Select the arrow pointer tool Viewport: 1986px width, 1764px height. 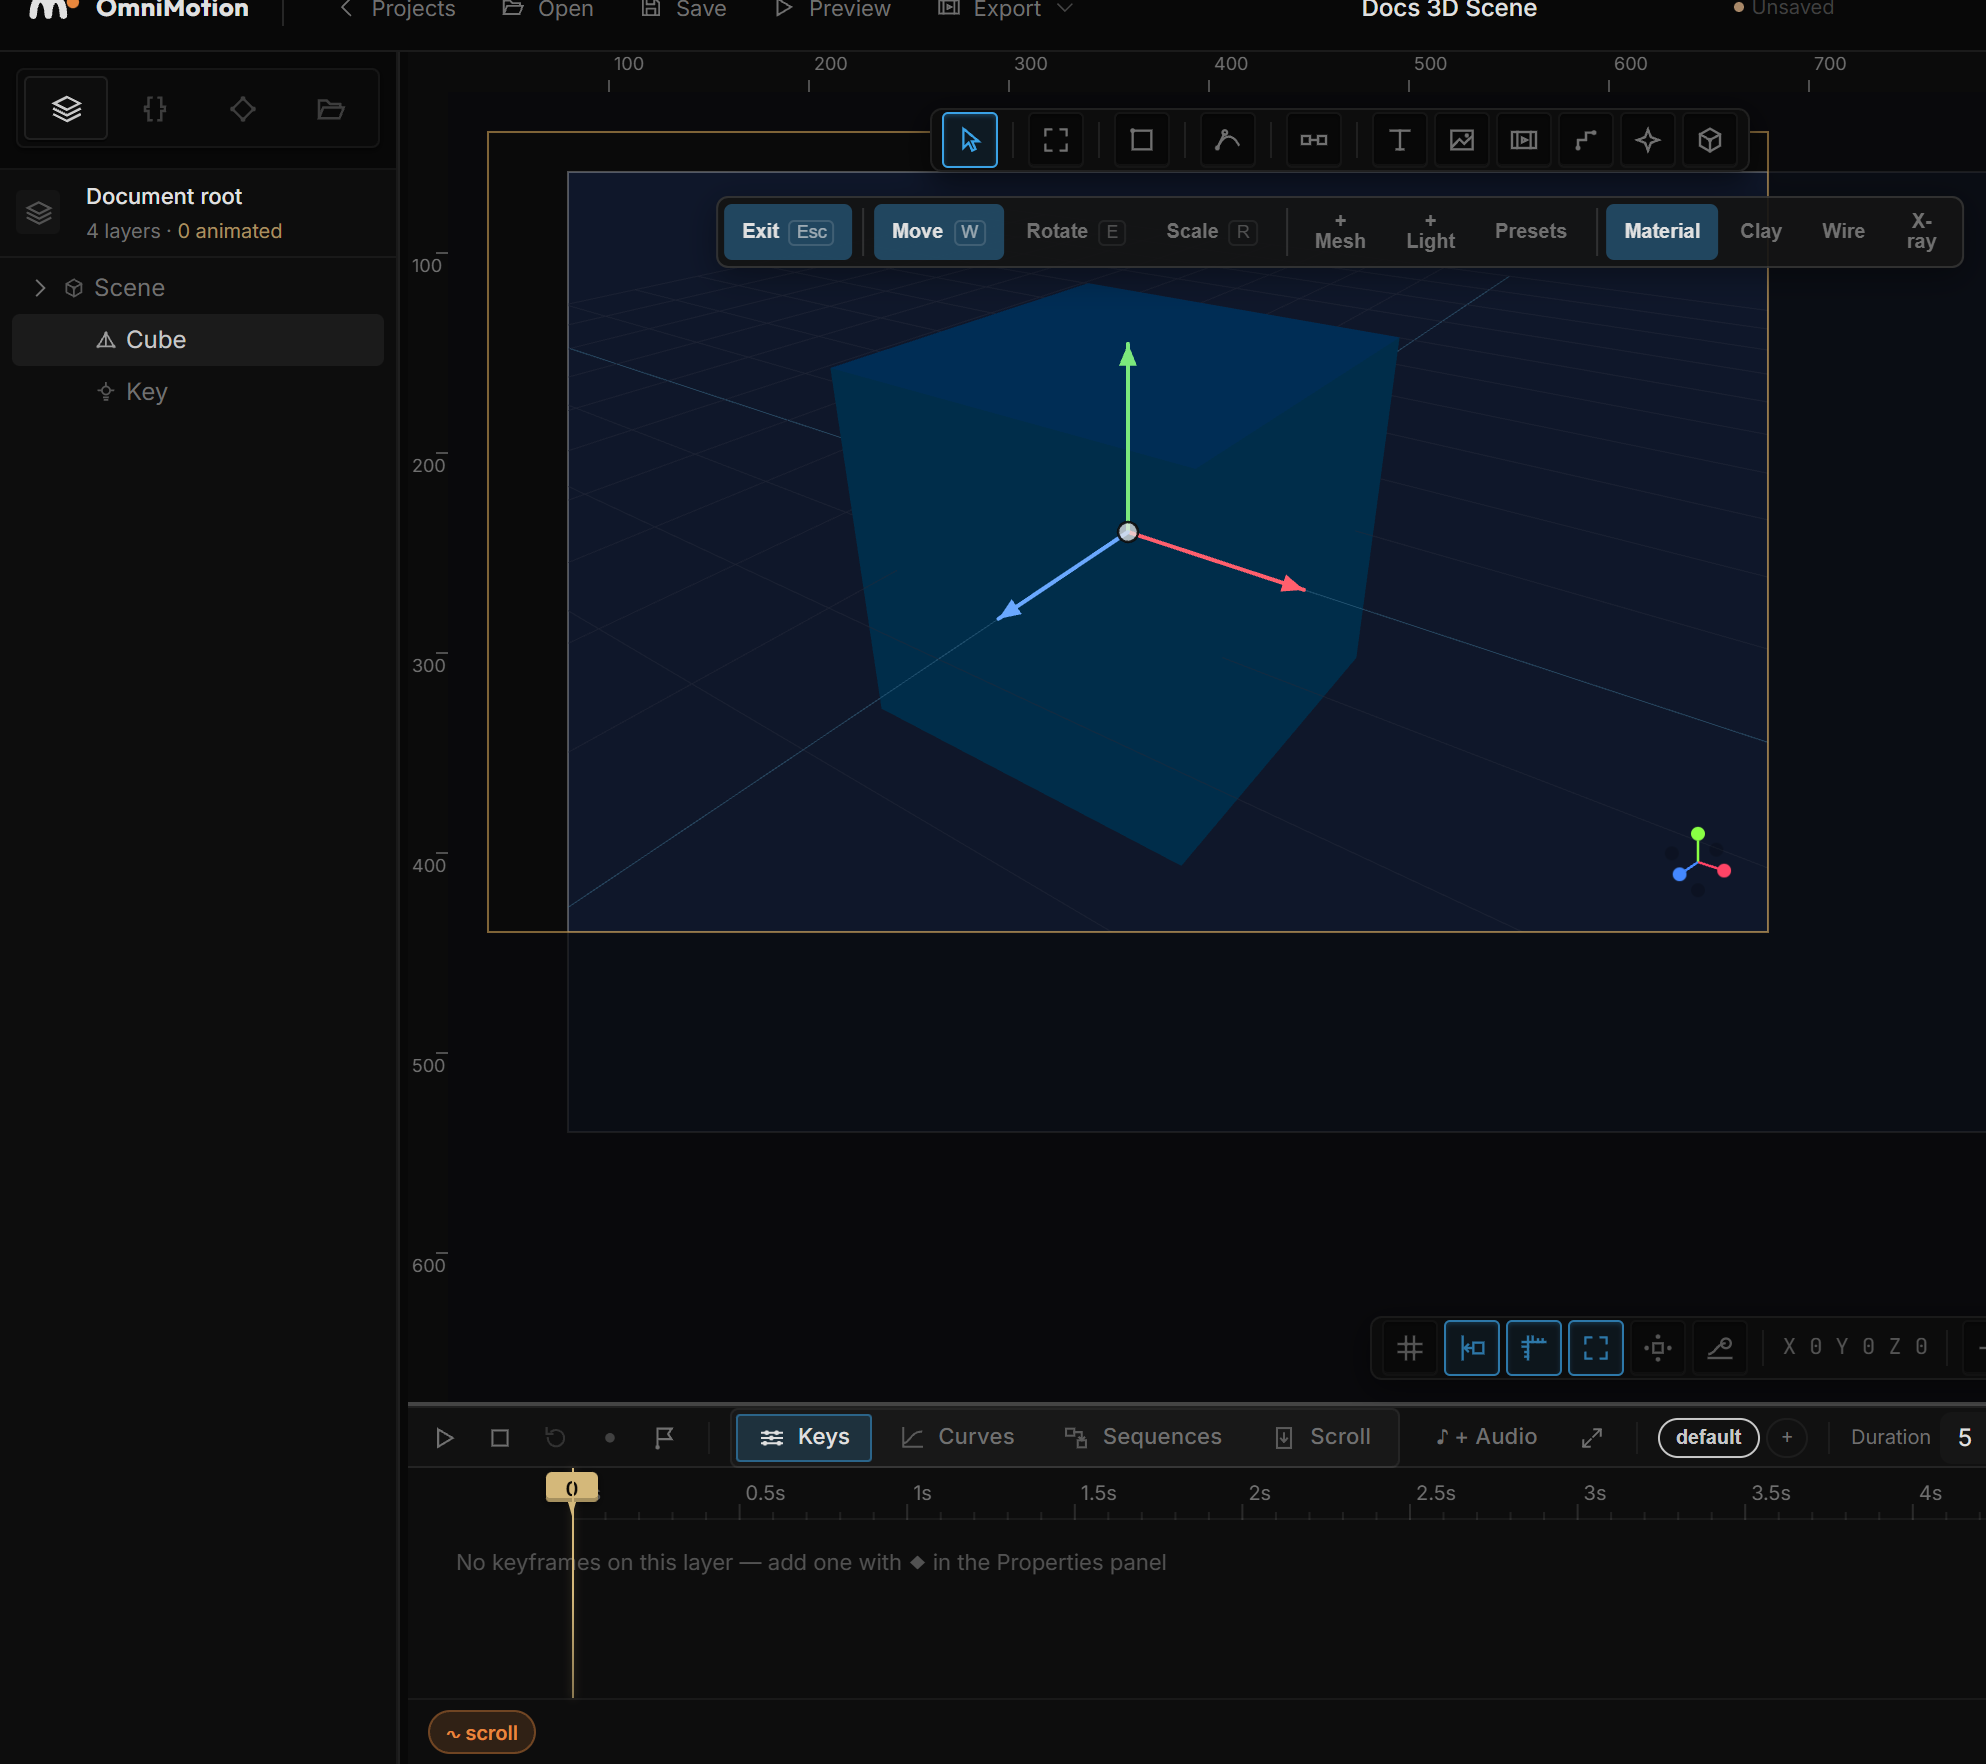[x=969, y=140]
